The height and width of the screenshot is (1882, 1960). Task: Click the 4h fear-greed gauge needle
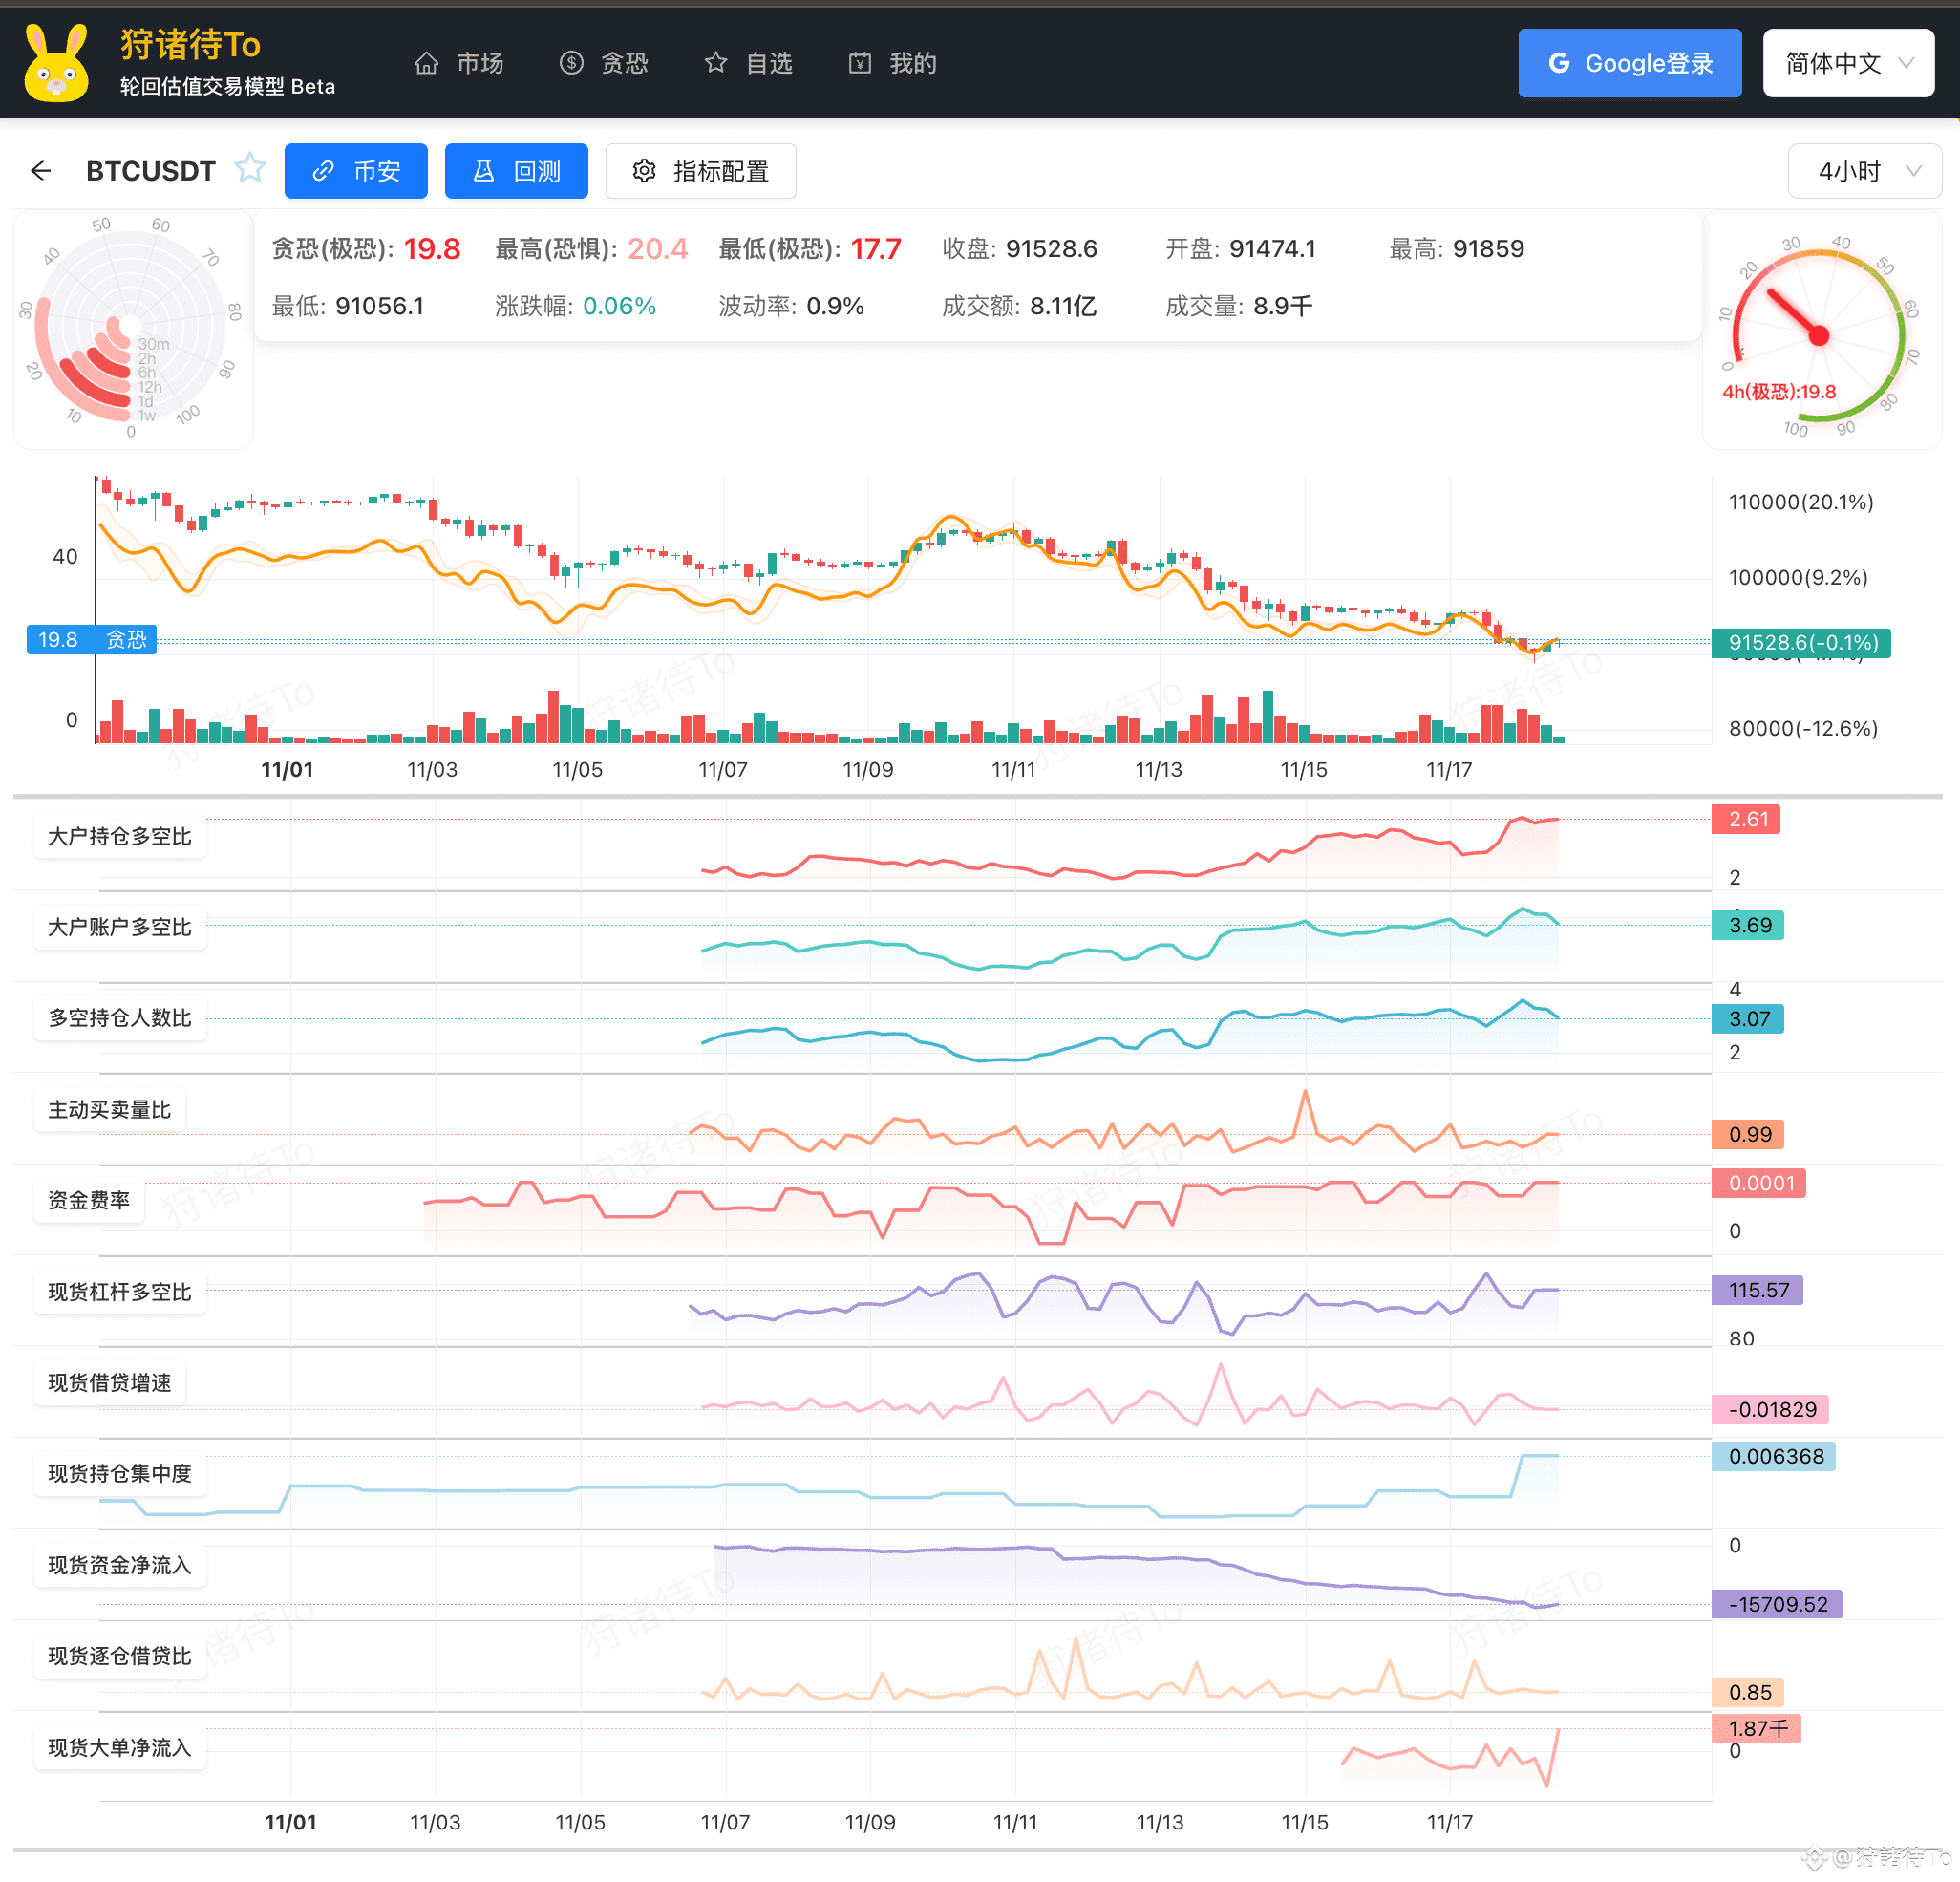click(1794, 314)
